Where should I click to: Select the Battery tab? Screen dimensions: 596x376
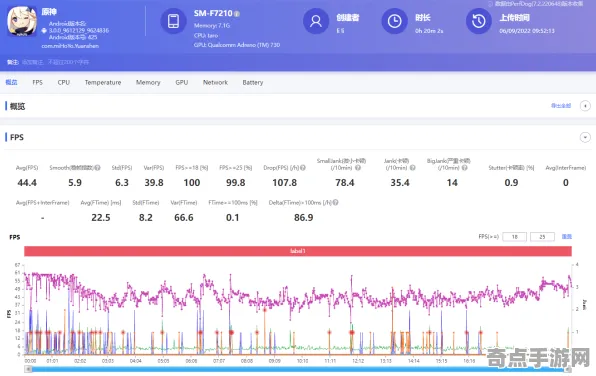tap(253, 82)
